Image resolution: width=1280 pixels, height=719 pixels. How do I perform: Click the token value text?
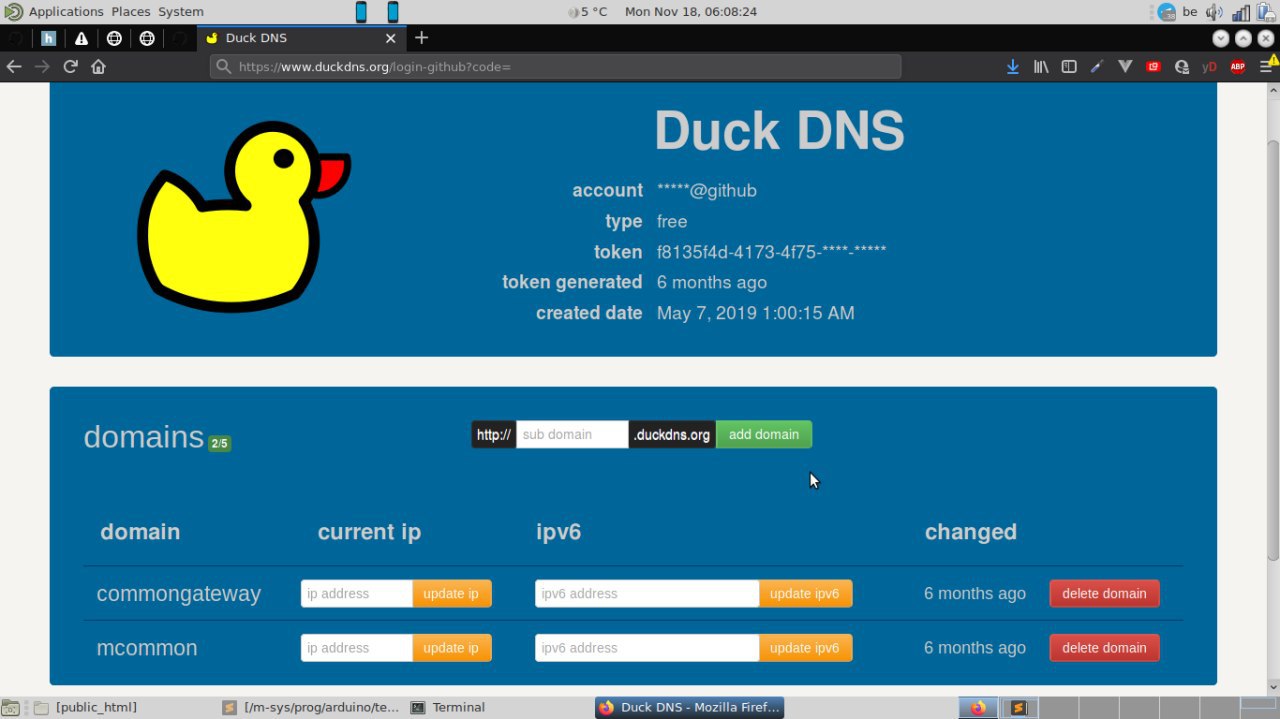pyautogui.click(x=771, y=252)
